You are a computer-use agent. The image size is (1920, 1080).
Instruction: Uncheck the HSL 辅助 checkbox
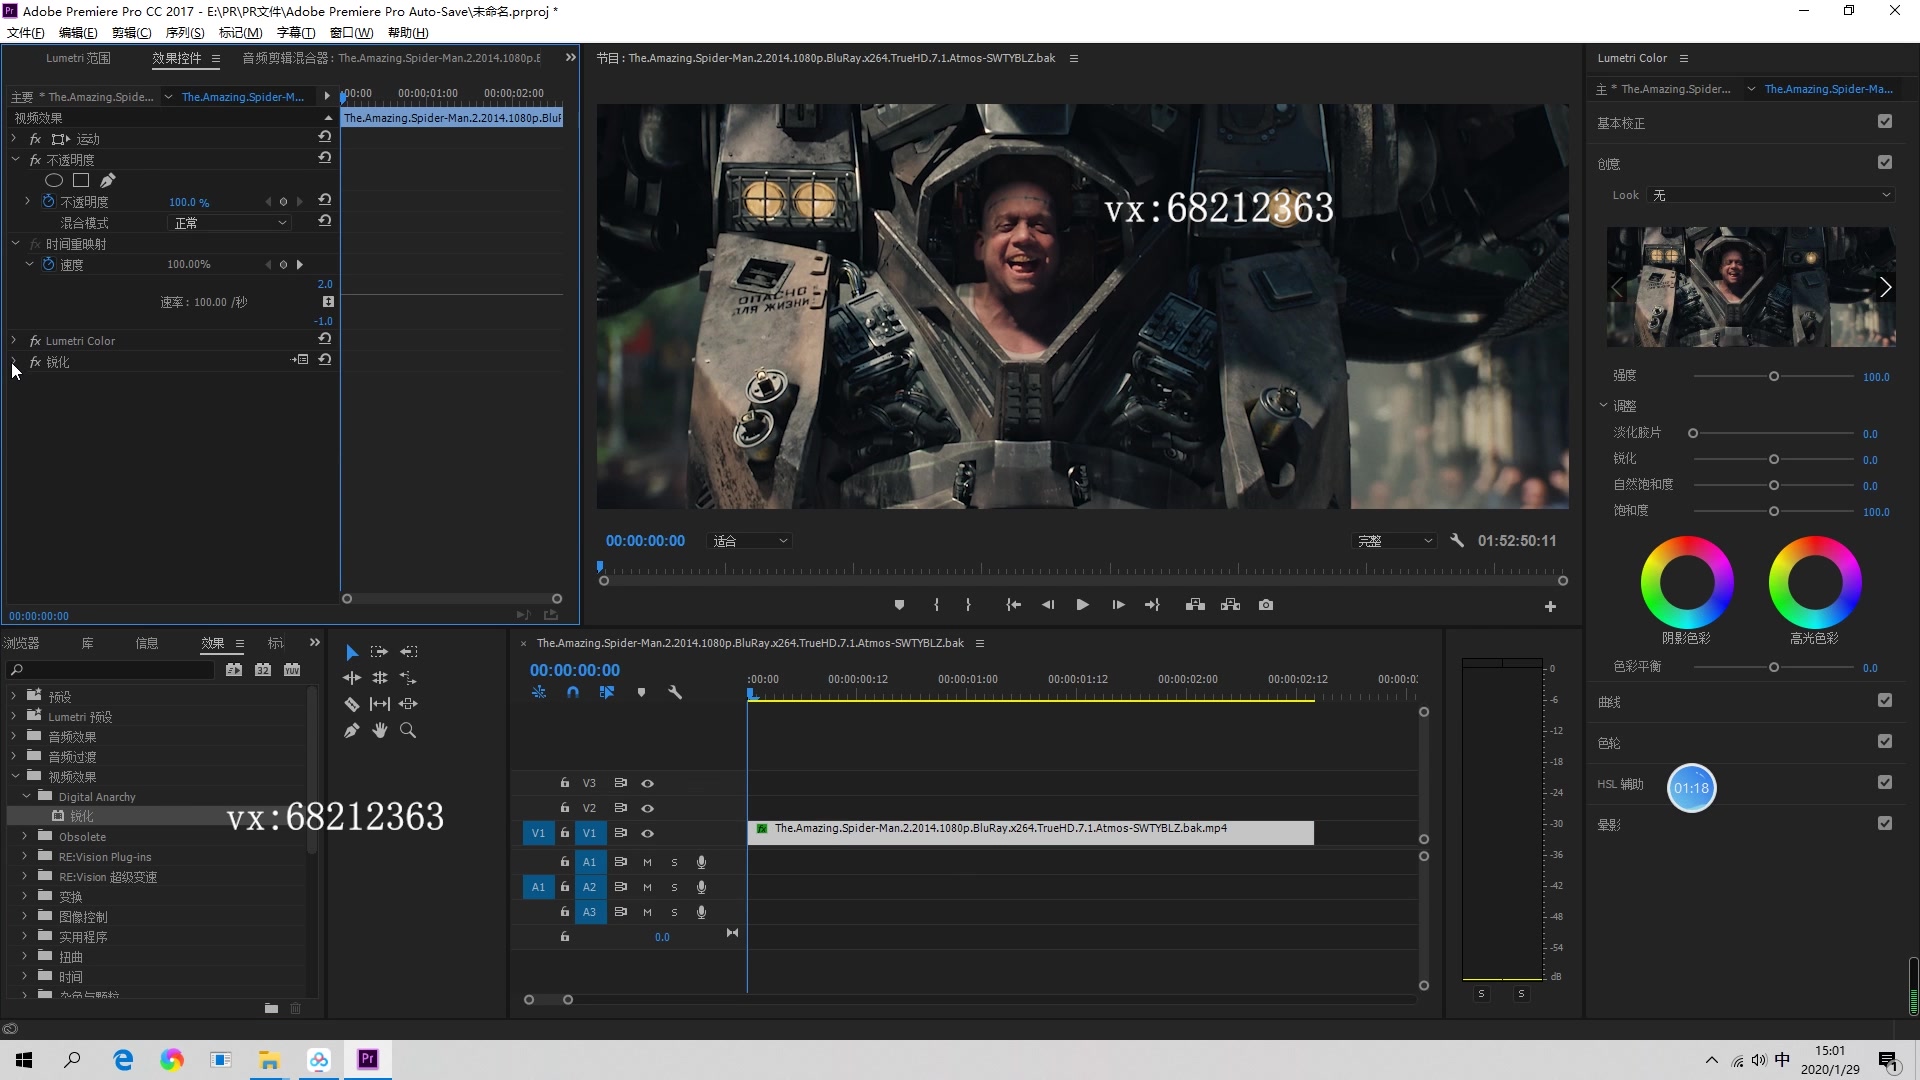[1885, 783]
